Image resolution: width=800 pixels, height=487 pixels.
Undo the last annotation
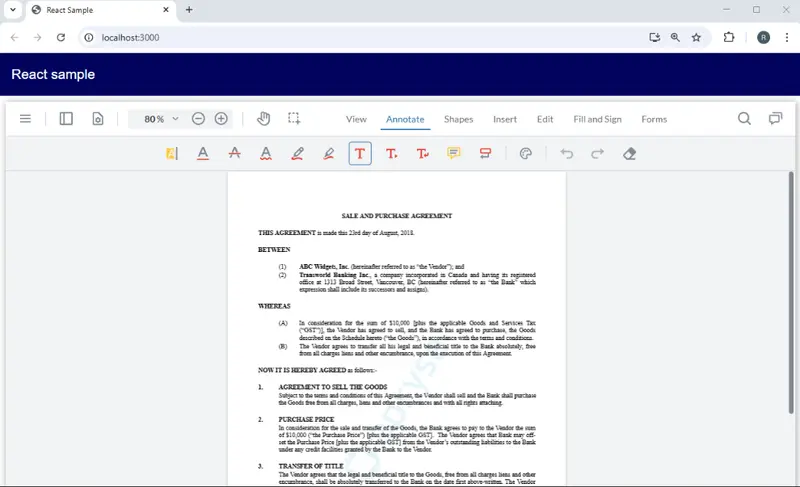click(566, 153)
